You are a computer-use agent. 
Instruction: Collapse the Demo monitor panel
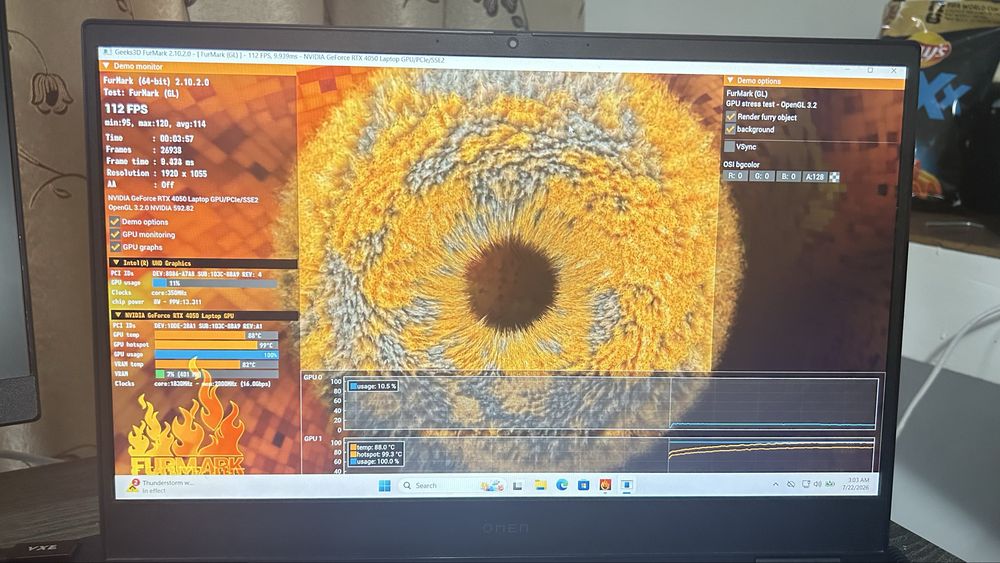click(x=106, y=66)
